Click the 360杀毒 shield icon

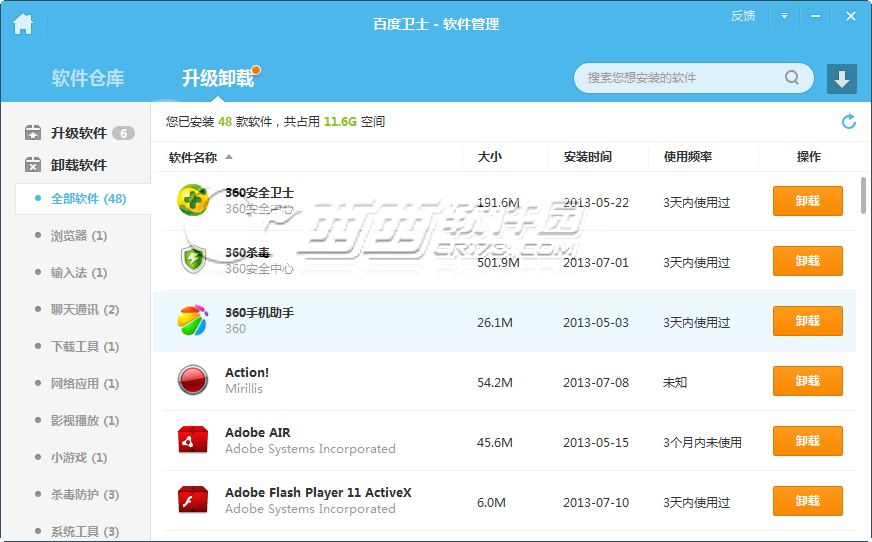193,260
